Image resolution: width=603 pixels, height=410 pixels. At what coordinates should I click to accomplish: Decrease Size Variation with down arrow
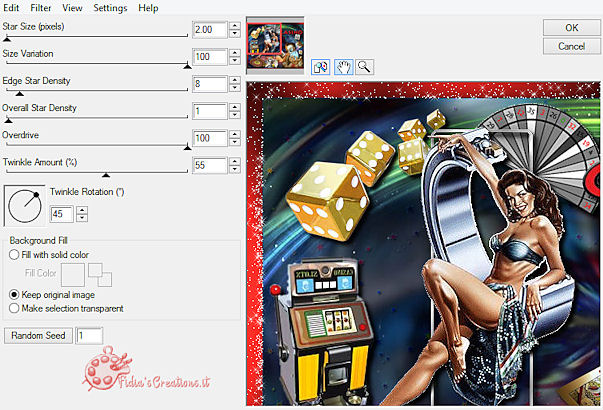pos(235,61)
